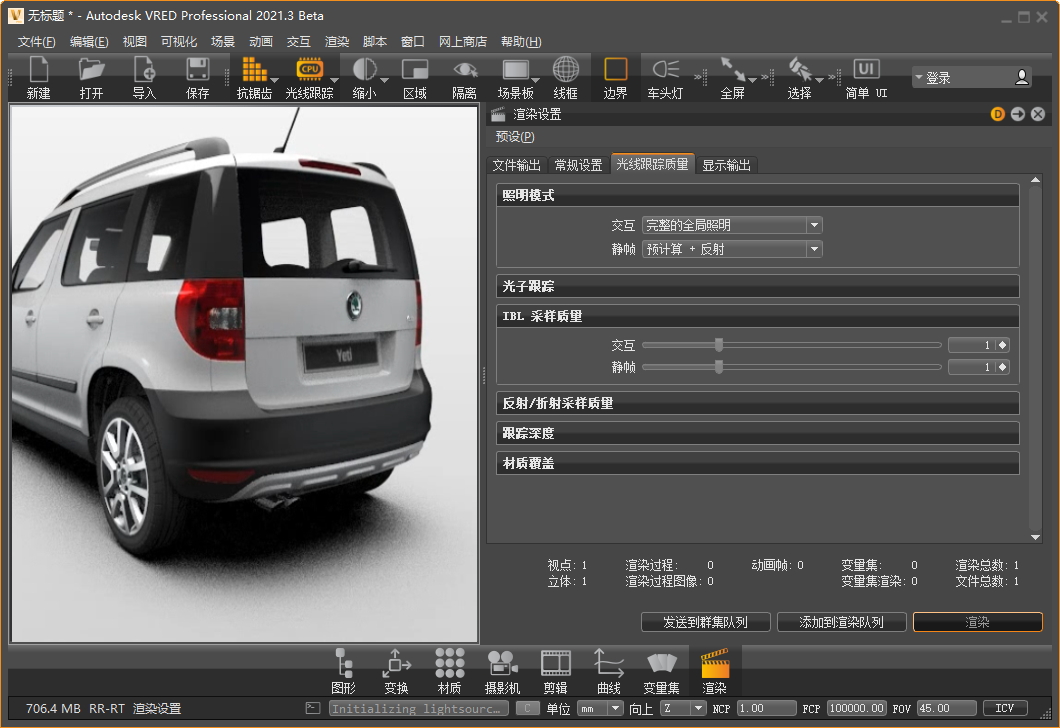
Task: Click the NCP value field
Action: [x=766, y=708]
